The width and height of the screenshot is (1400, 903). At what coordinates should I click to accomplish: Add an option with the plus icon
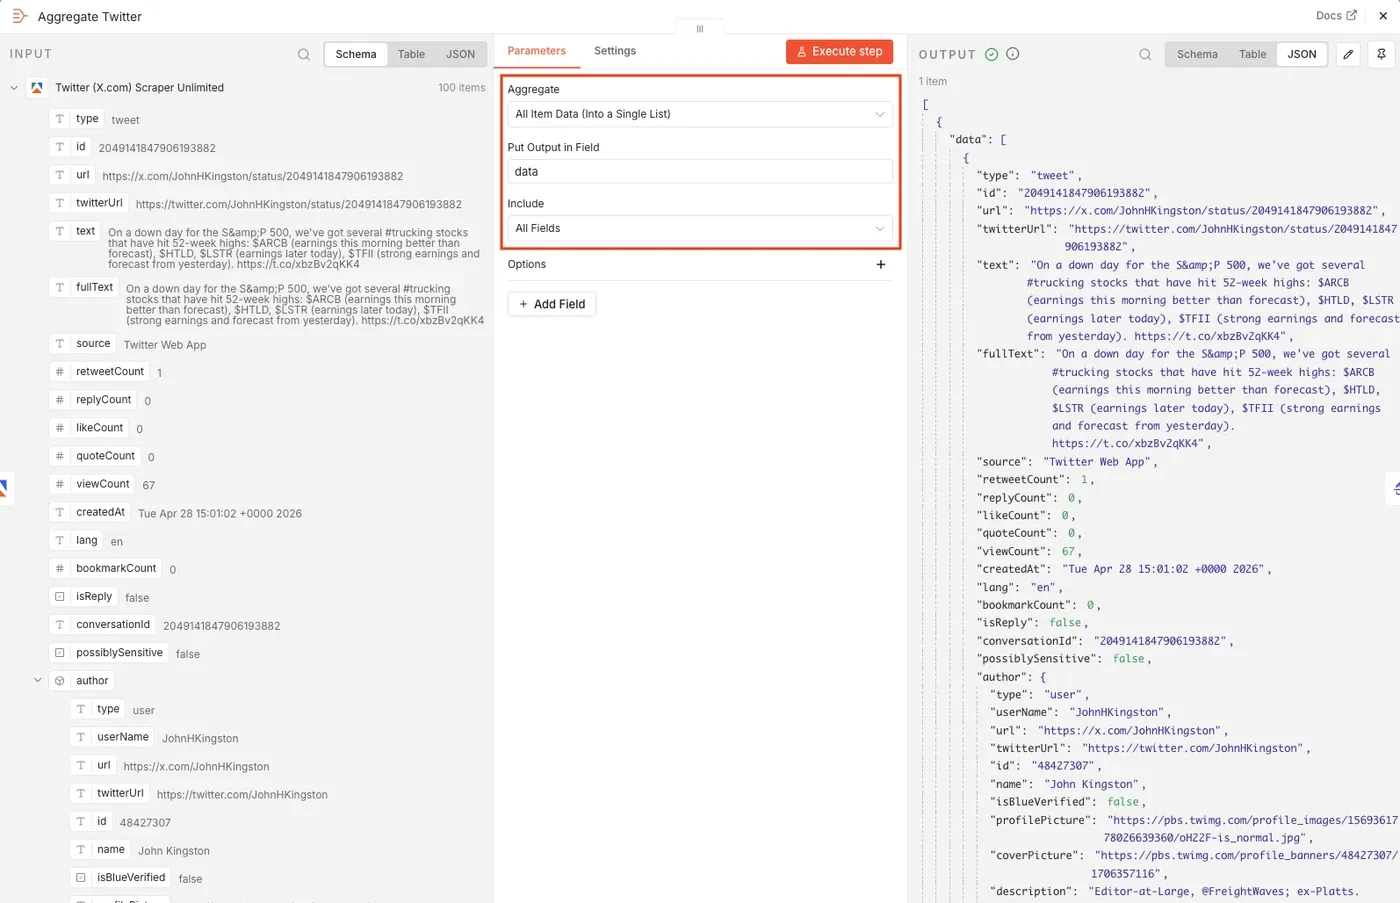coord(881,264)
